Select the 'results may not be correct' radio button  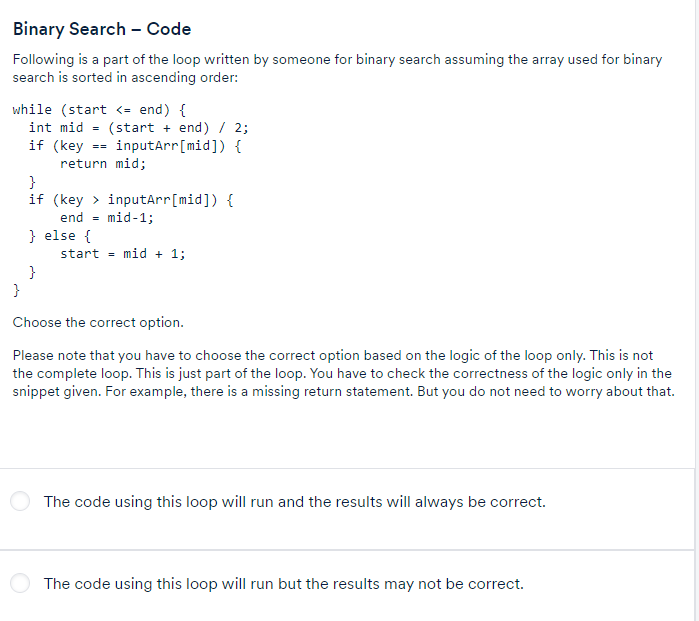[x=20, y=583]
